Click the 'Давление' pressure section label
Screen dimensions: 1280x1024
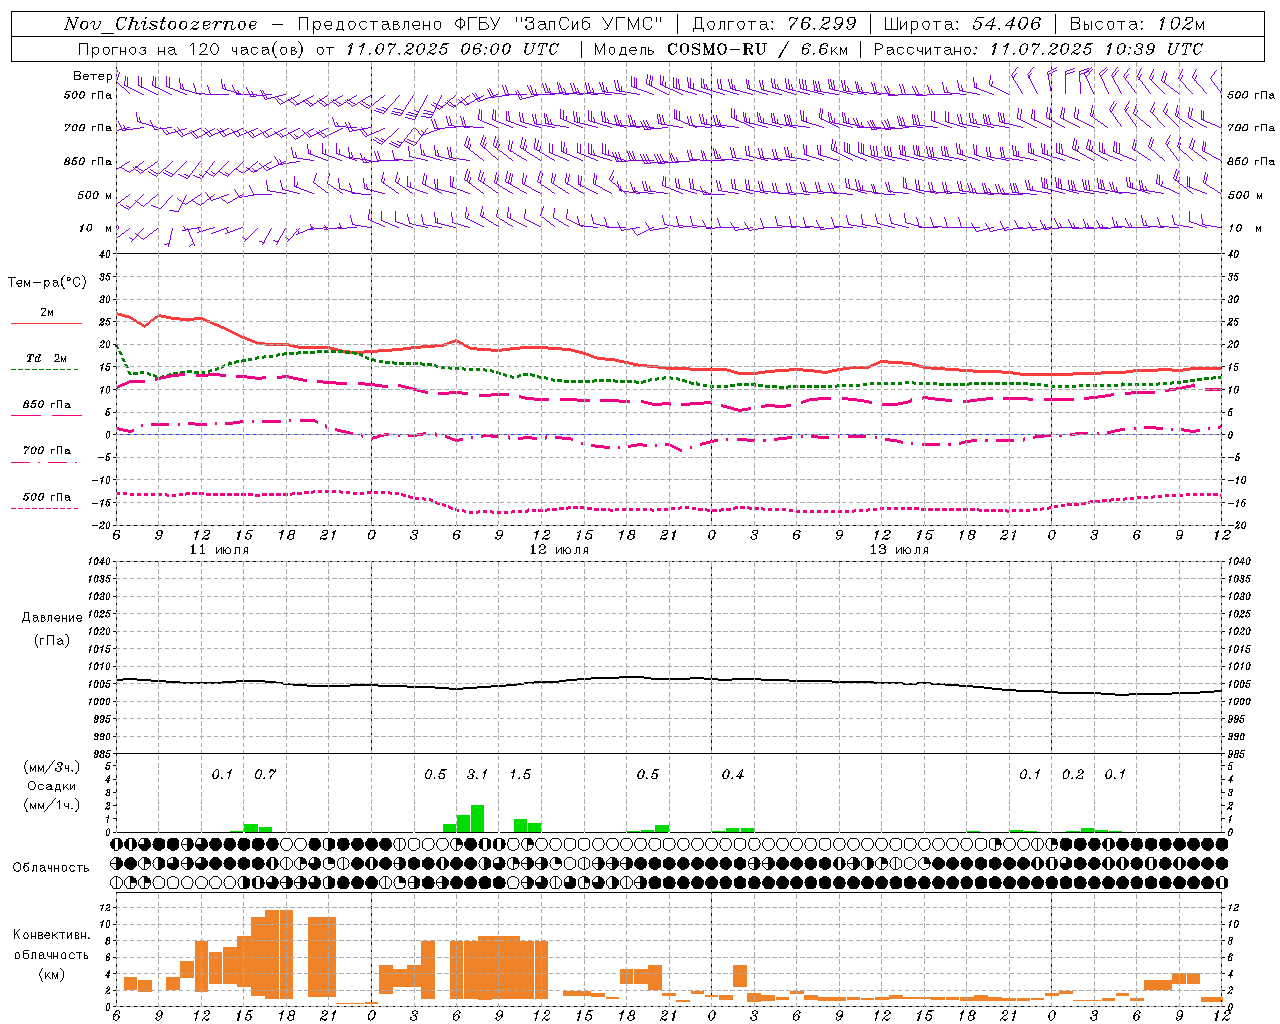coord(52,618)
